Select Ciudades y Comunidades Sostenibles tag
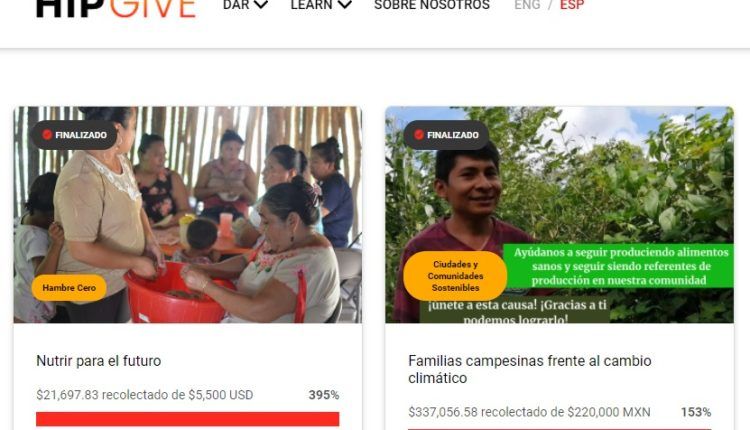This screenshot has width=750, height=430. coord(455,276)
